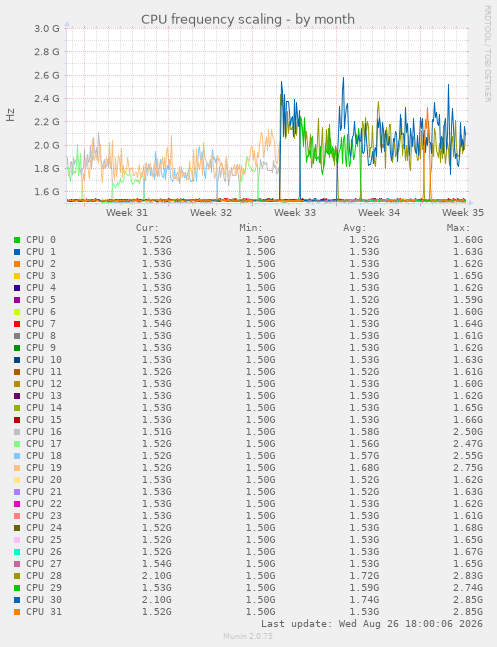
Task: Click the CPU 22 magenta color swatch
Action: point(17,504)
